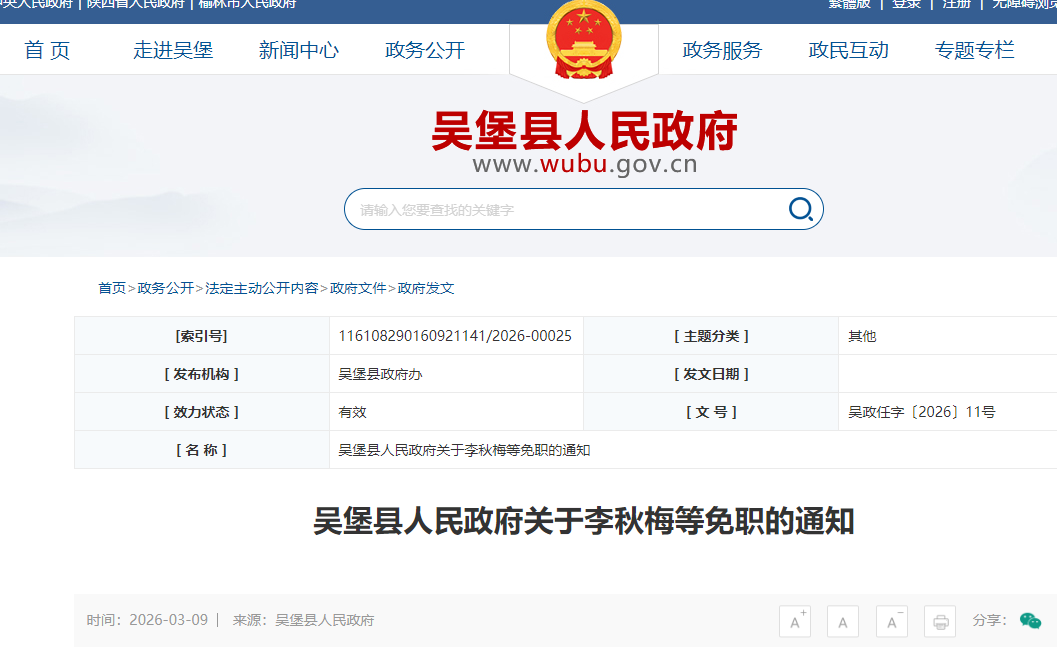Screen dimensions: 1057x650
Task: Decrease font size with A- icon
Action: tap(891, 621)
